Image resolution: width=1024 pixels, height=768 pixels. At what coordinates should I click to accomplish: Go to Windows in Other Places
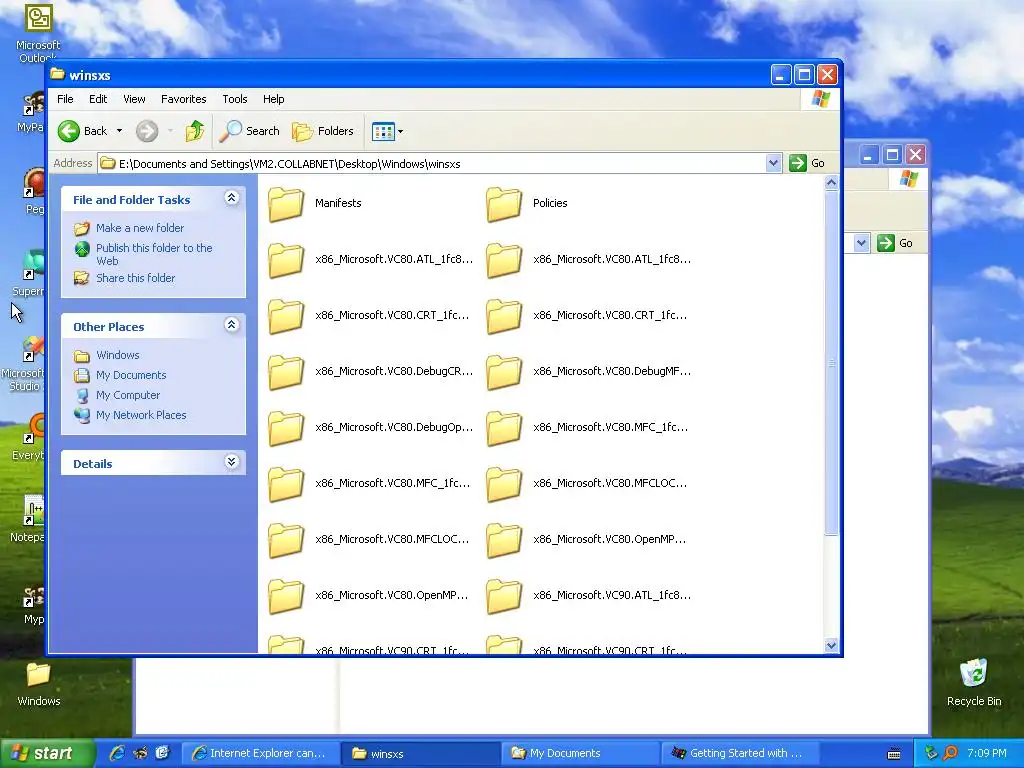click(118, 355)
